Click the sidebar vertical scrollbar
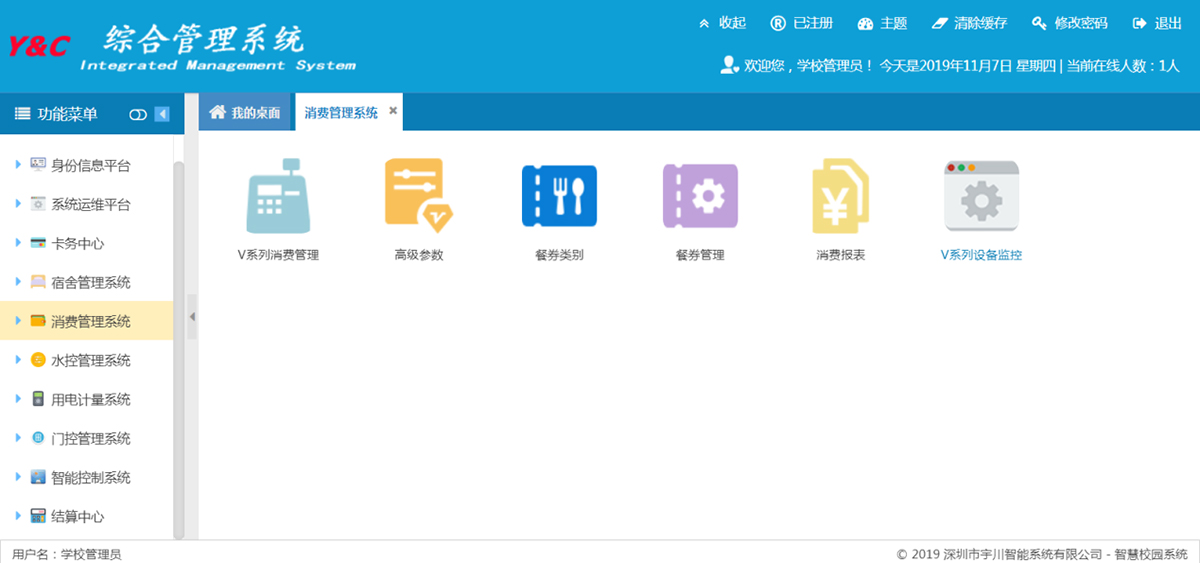Screen dimensions: 1200x563 (179, 340)
